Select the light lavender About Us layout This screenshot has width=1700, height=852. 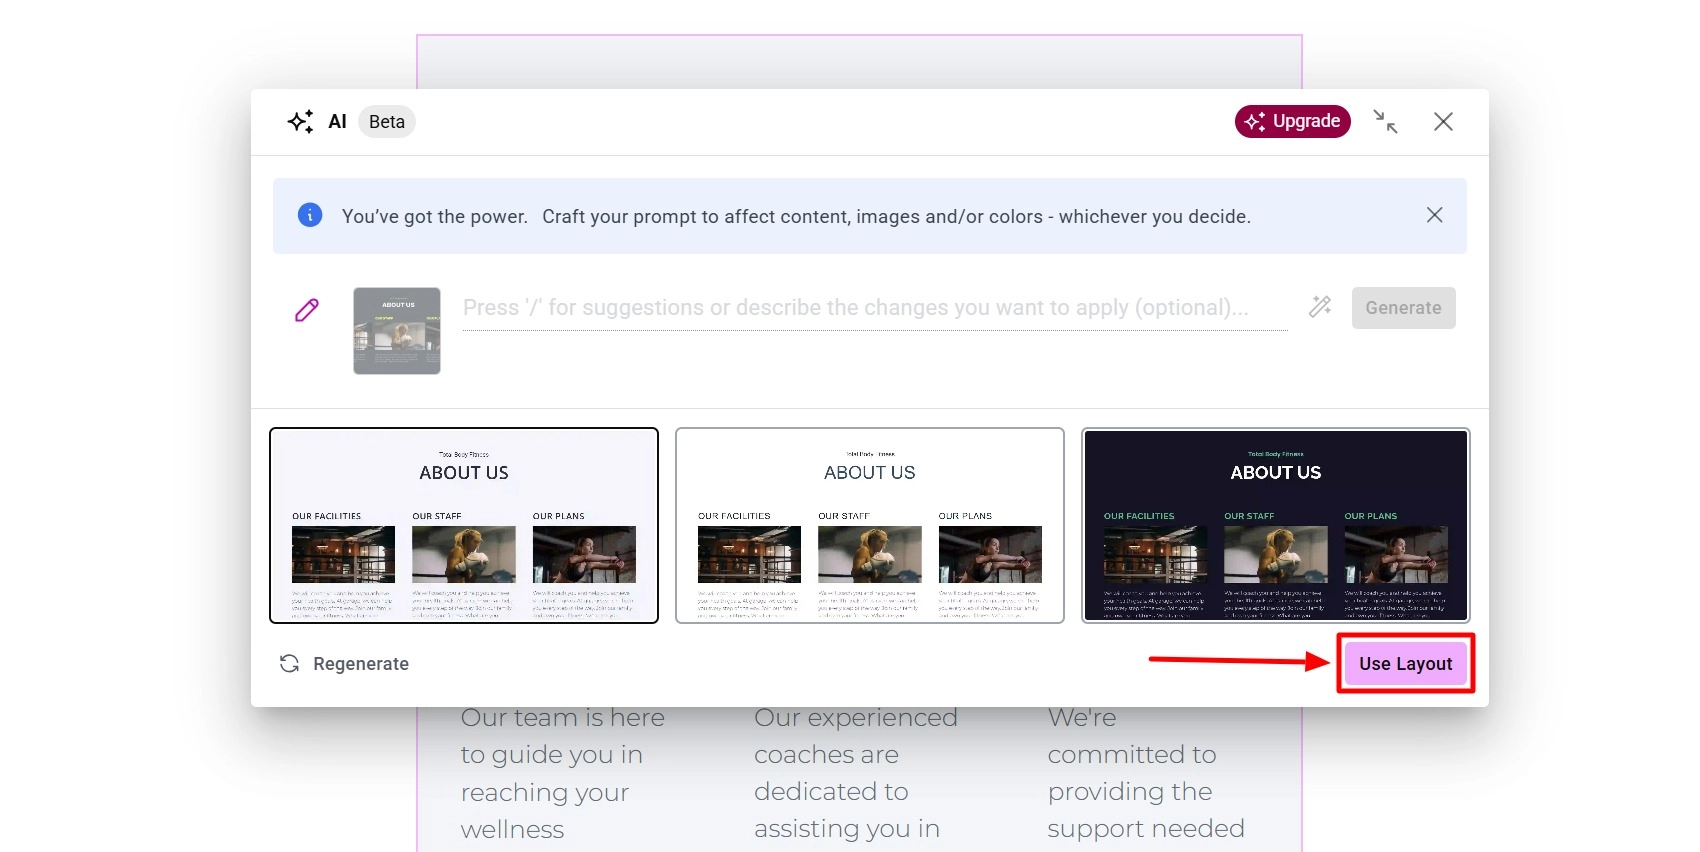click(x=464, y=525)
